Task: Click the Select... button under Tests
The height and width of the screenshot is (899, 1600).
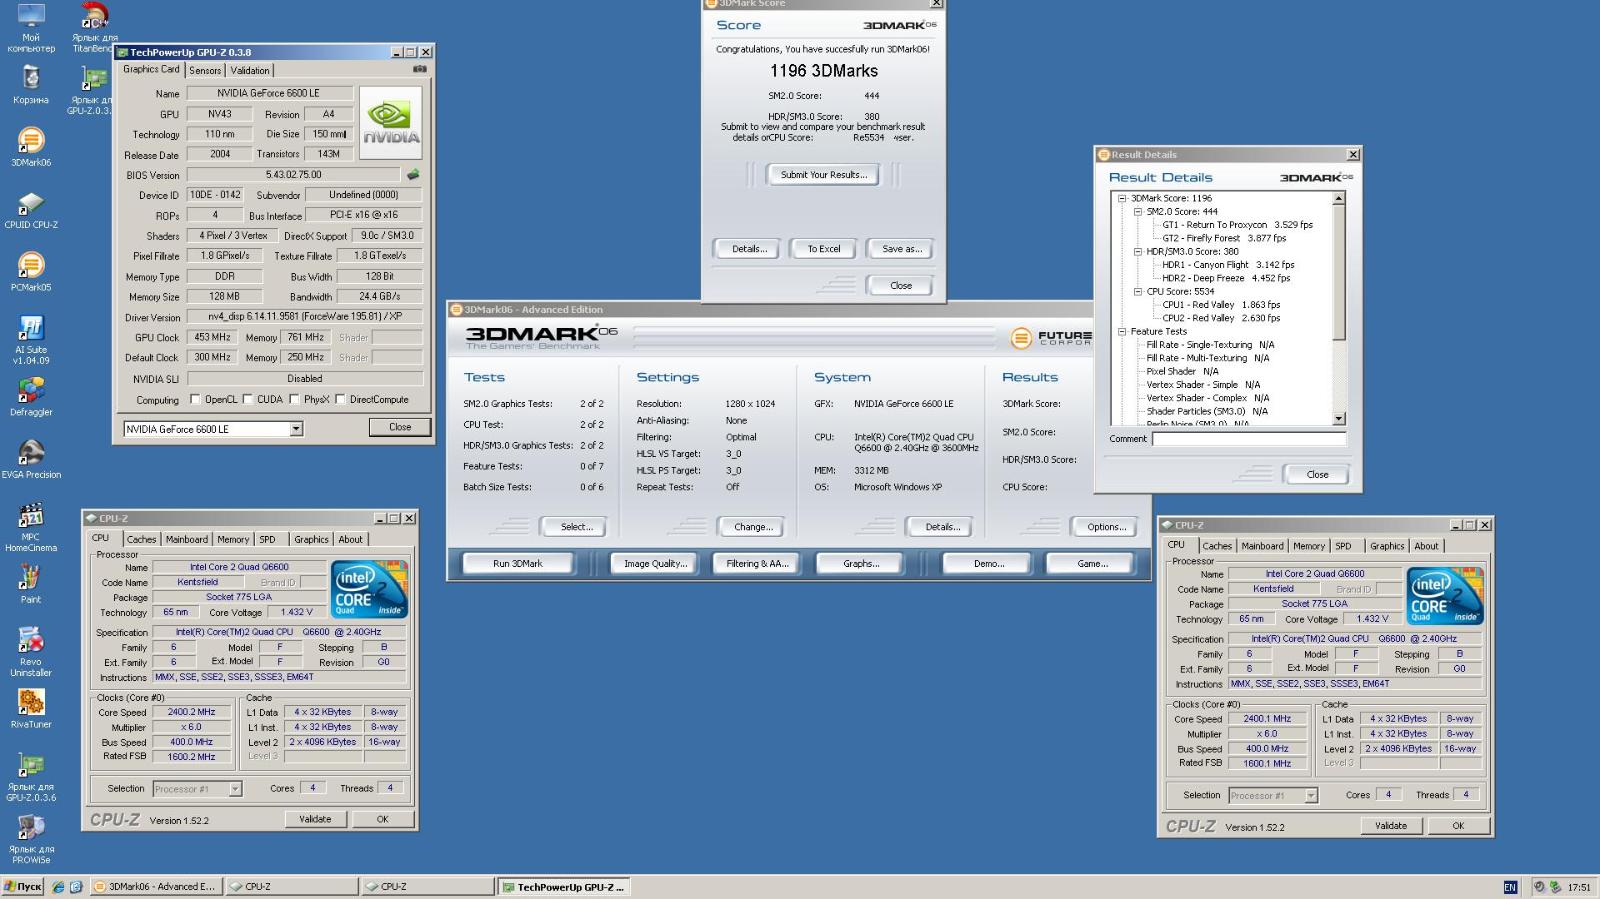Action: (576, 527)
